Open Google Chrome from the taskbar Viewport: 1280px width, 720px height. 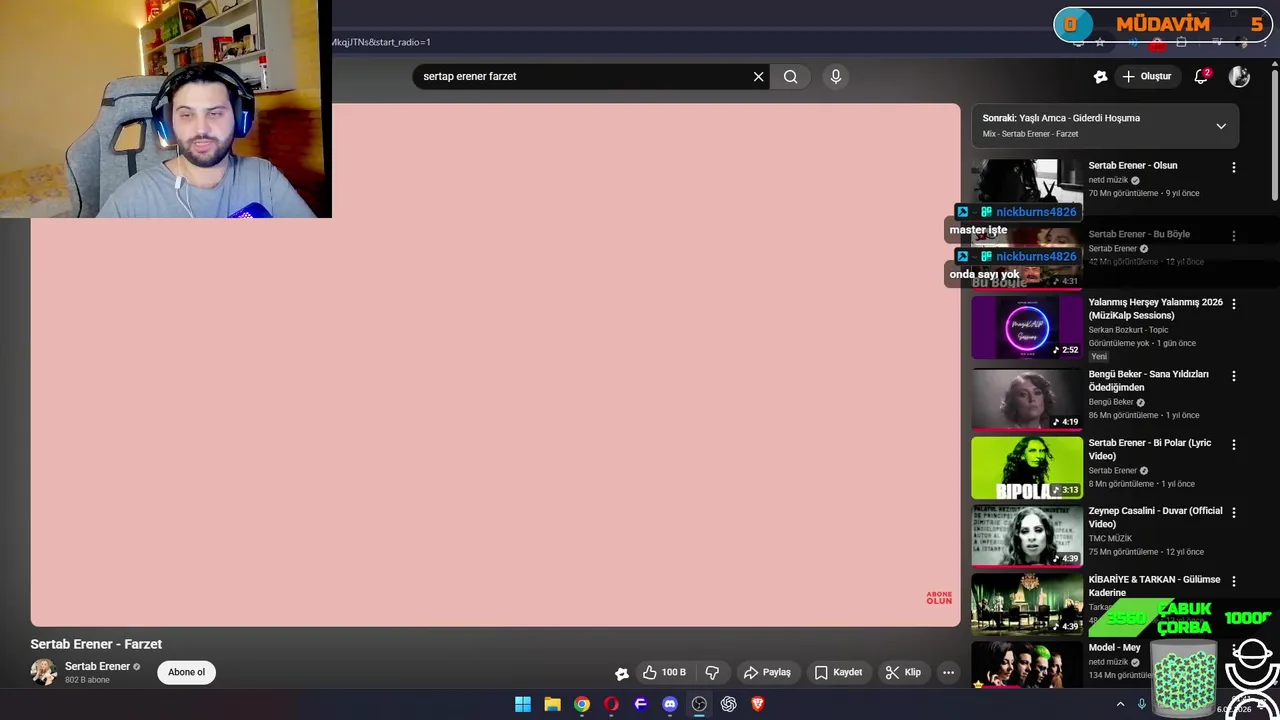[x=581, y=704]
